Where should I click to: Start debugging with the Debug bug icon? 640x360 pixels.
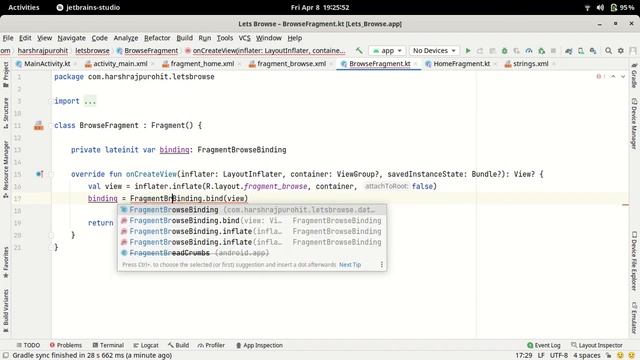point(504,51)
